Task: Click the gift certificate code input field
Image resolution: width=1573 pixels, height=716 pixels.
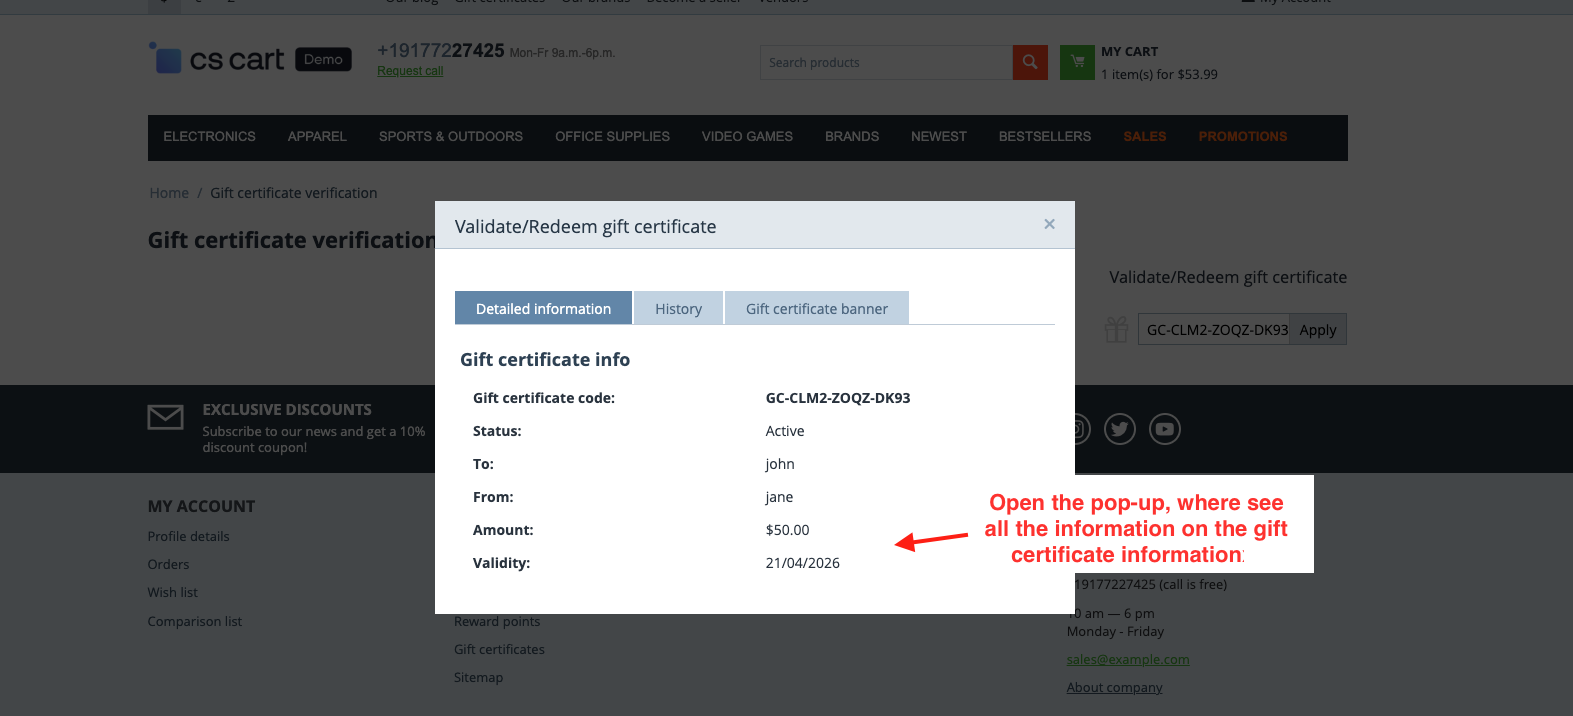Action: pyautogui.click(x=1214, y=330)
